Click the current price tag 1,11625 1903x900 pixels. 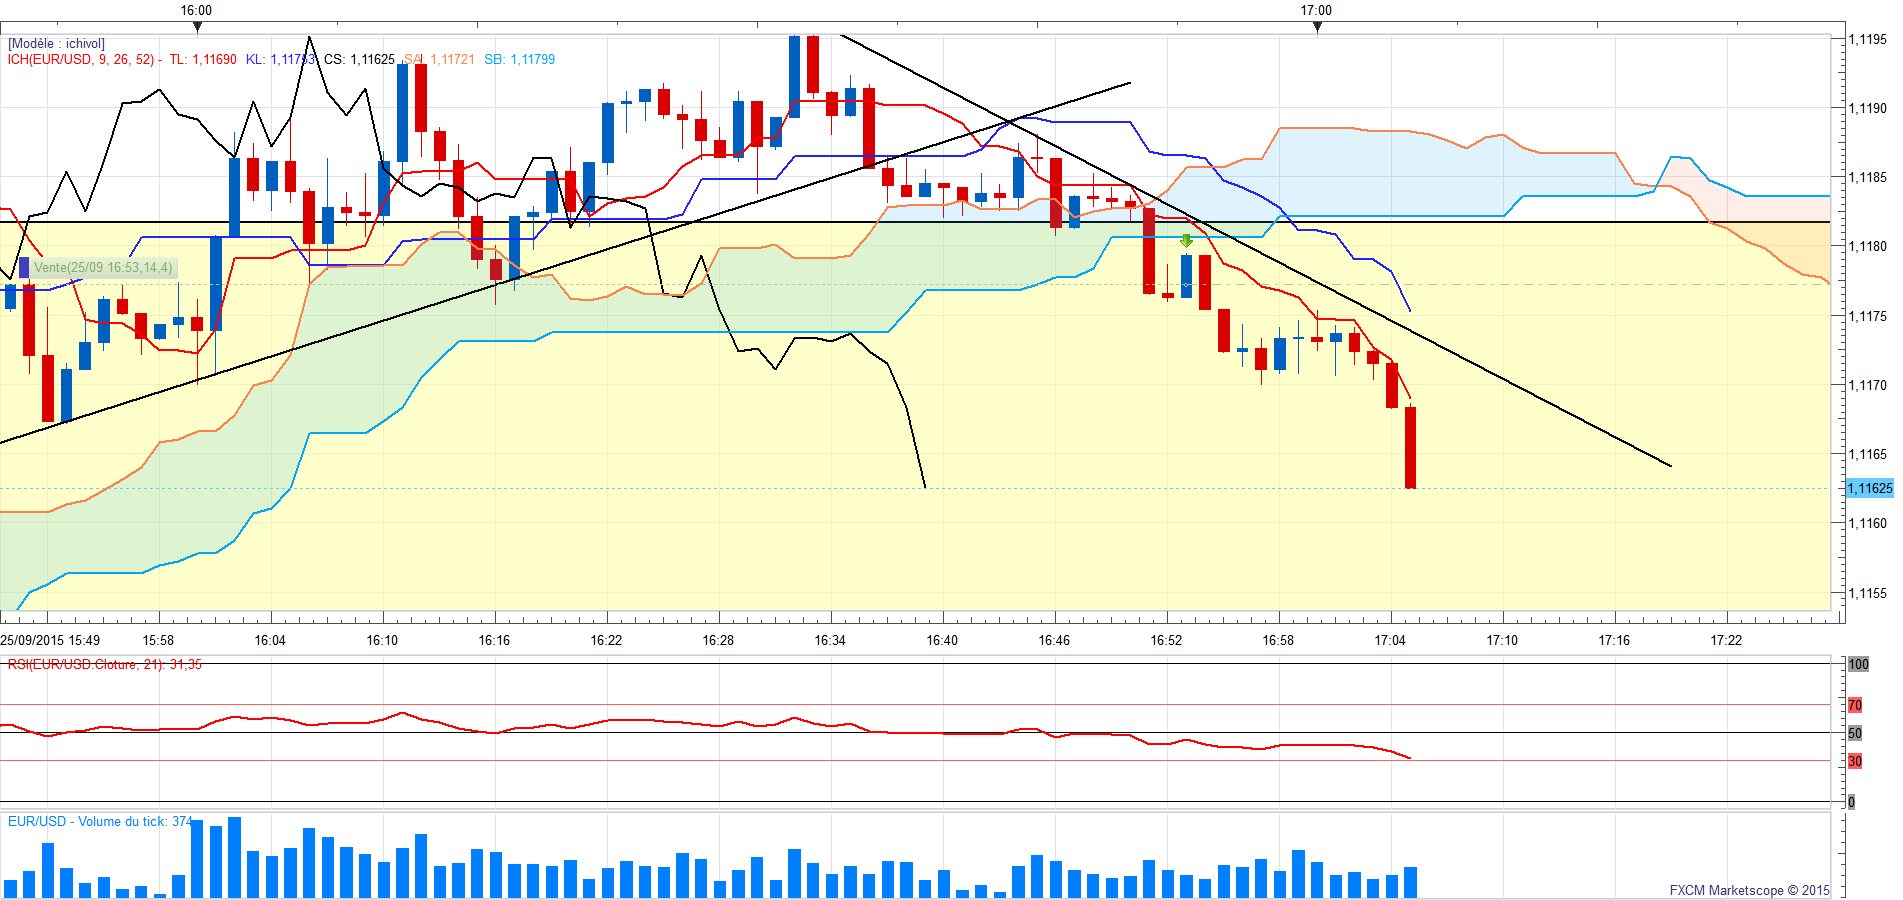1868,488
